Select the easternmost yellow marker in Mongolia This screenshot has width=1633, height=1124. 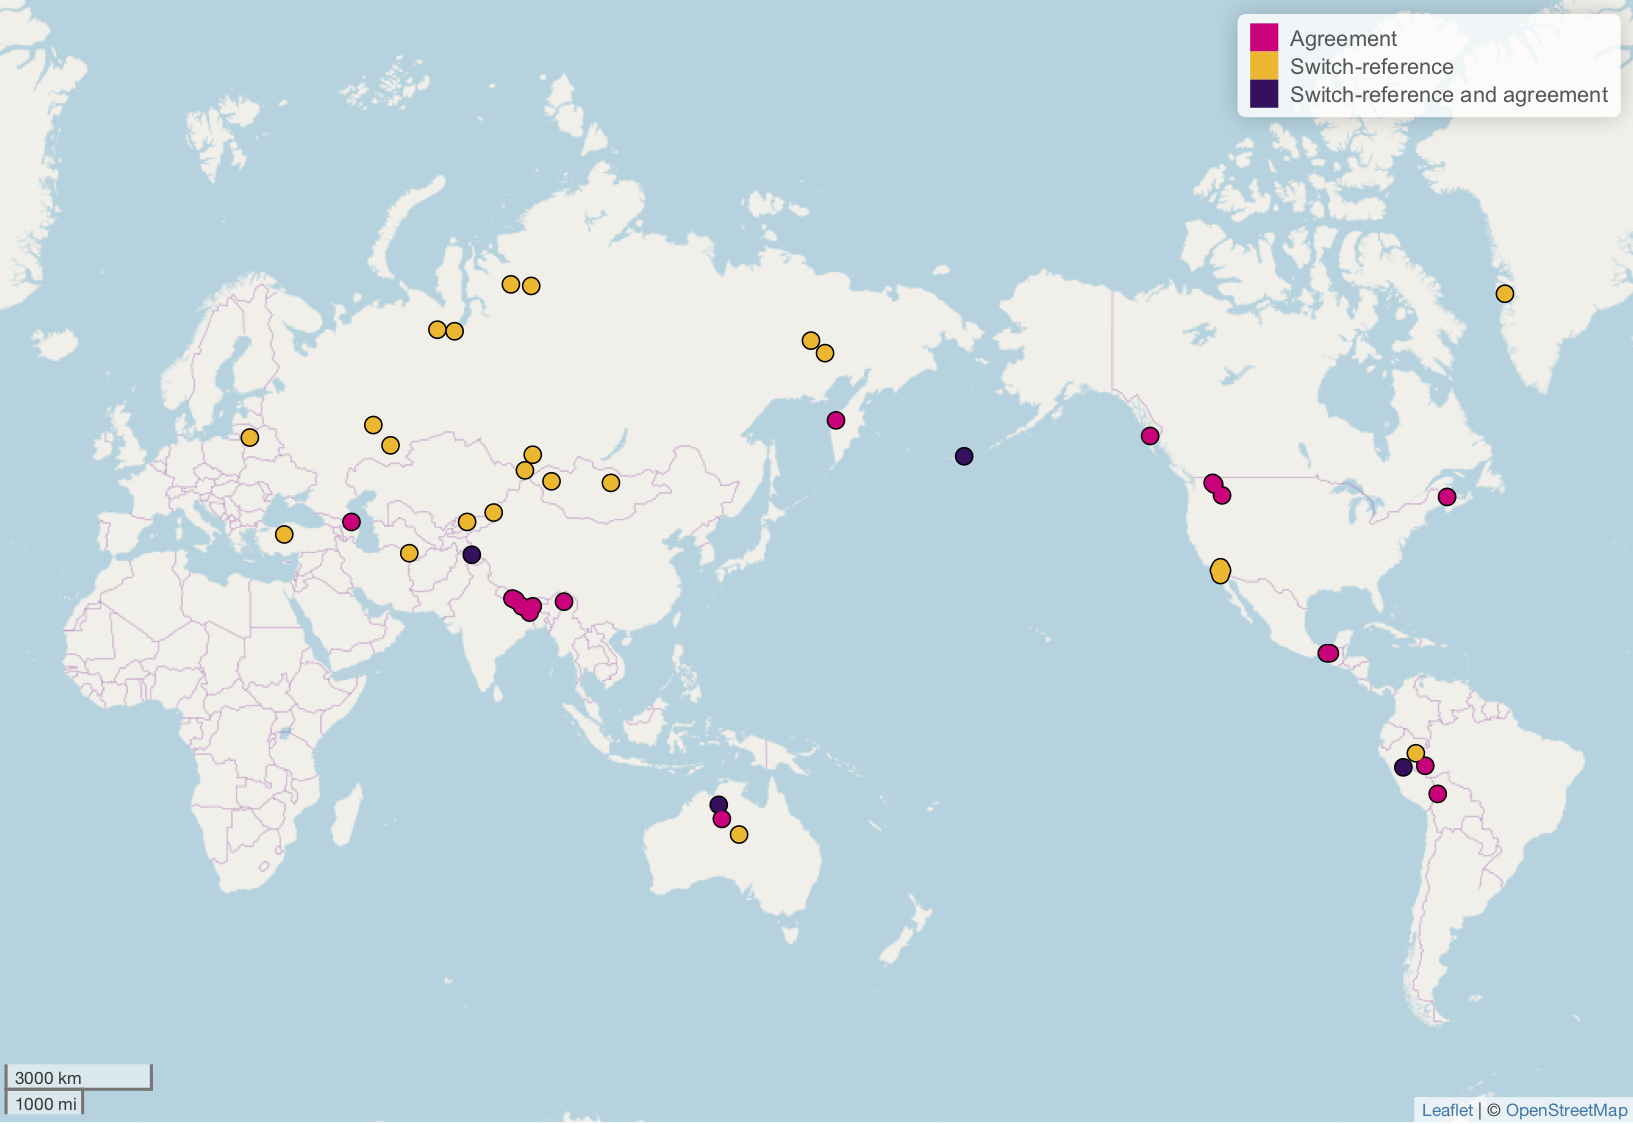point(611,483)
